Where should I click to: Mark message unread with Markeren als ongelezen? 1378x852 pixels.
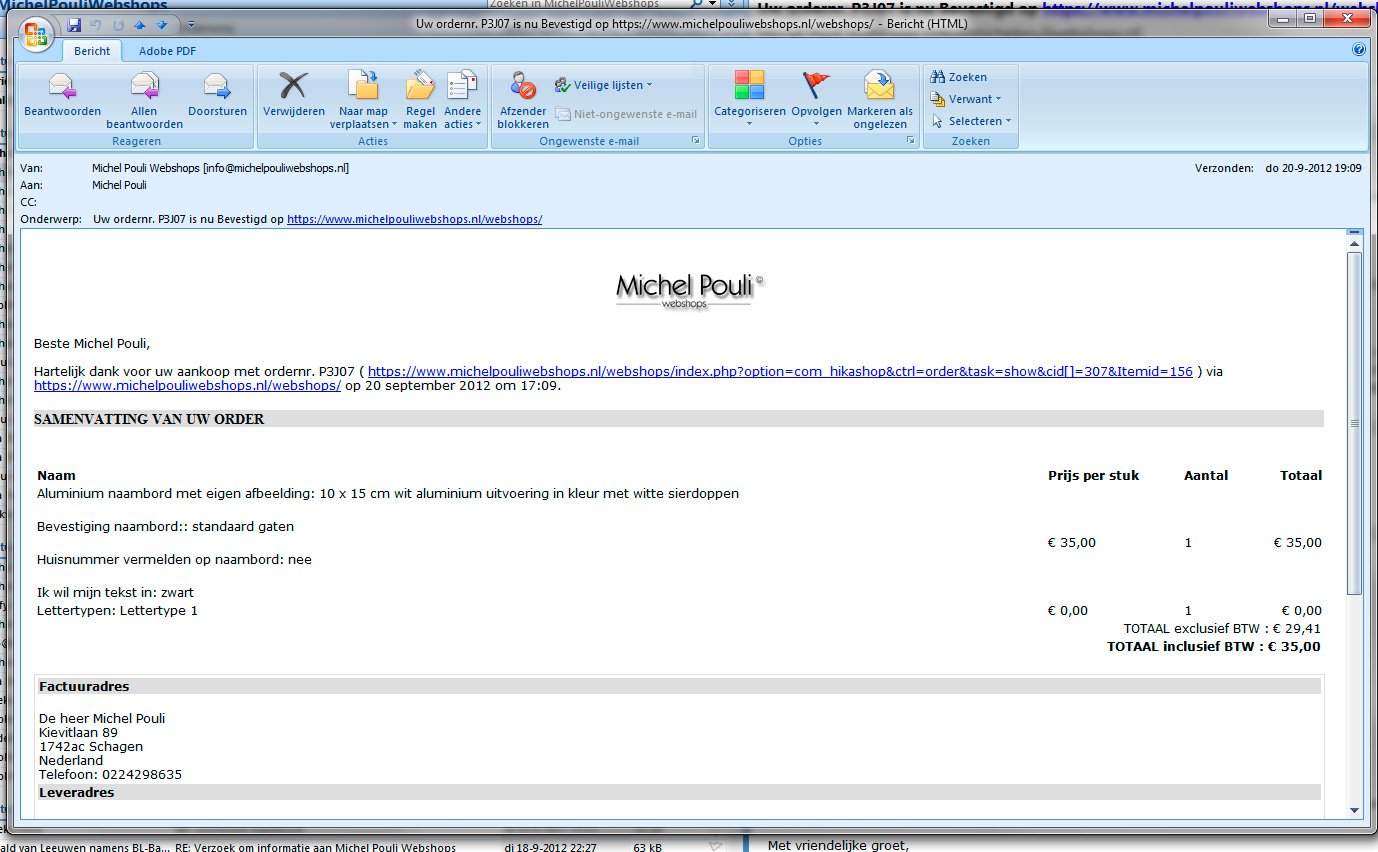pyautogui.click(x=880, y=101)
